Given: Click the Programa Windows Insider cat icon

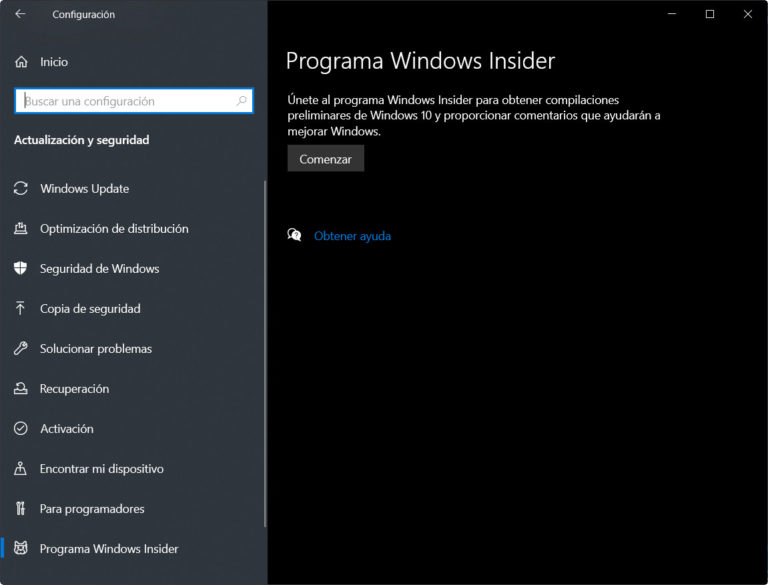Looking at the screenshot, I should click(x=21, y=548).
